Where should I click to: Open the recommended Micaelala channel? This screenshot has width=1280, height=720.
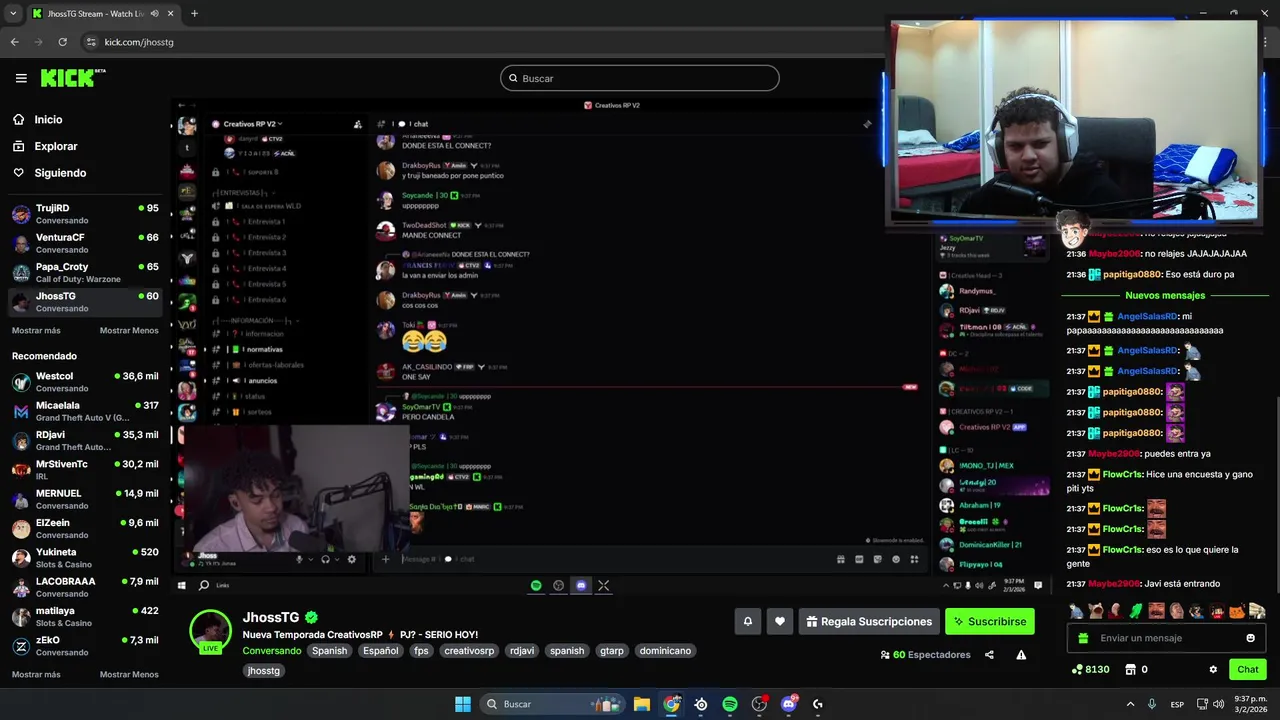[85, 411]
